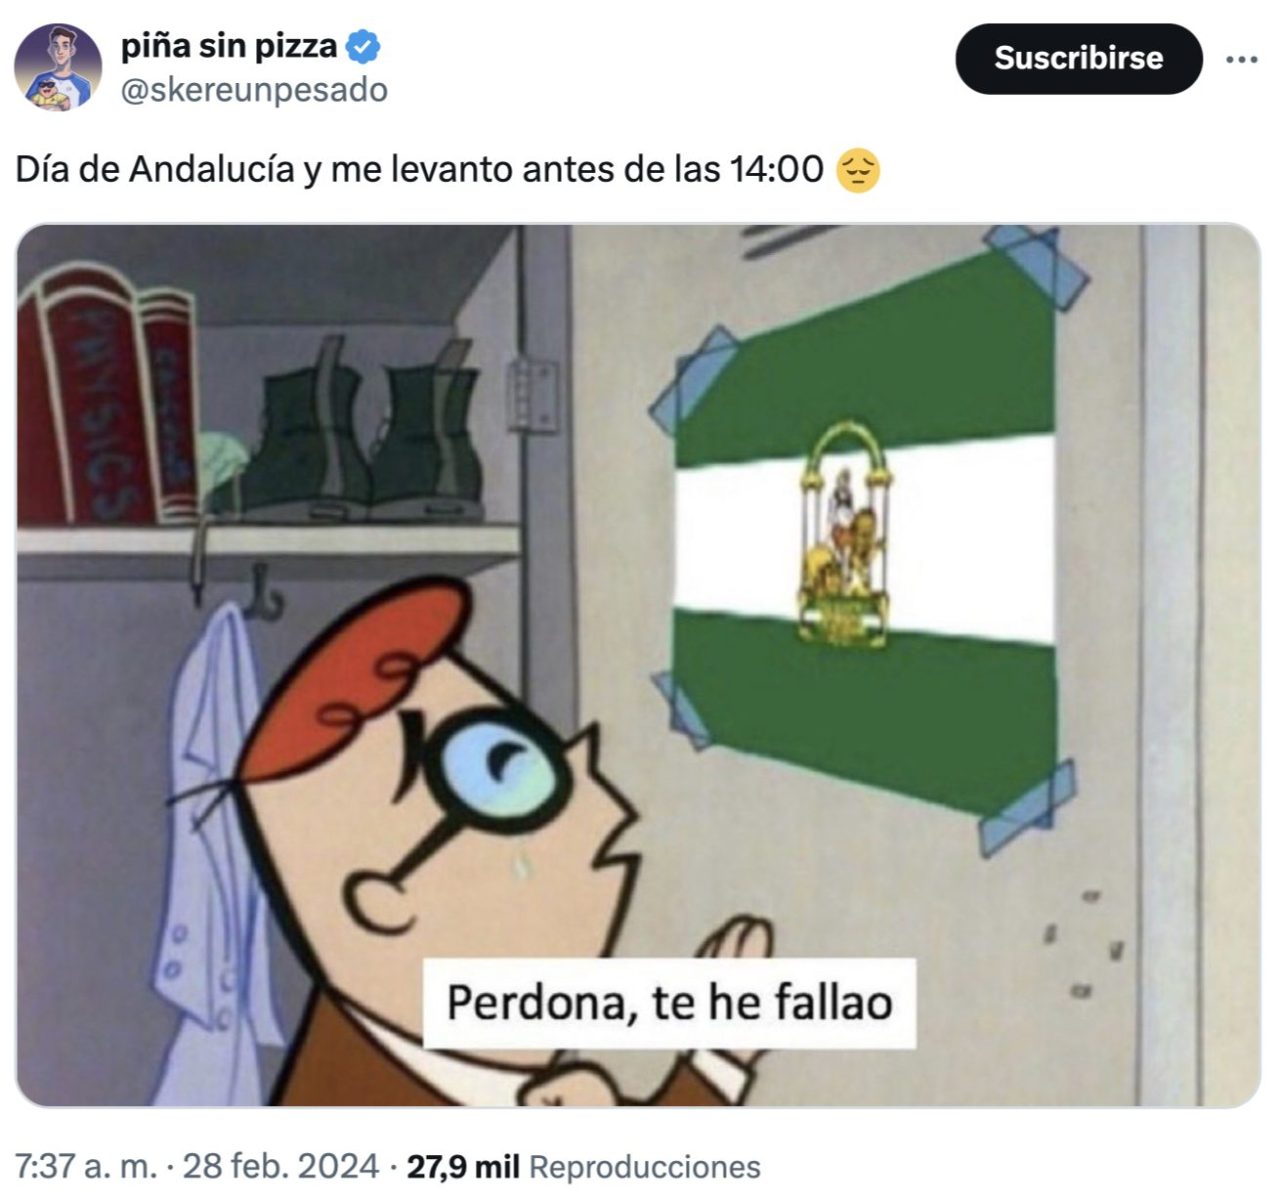Open the three-dot more options menu
Image resolution: width=1280 pixels, height=1202 pixels.
click(1242, 60)
